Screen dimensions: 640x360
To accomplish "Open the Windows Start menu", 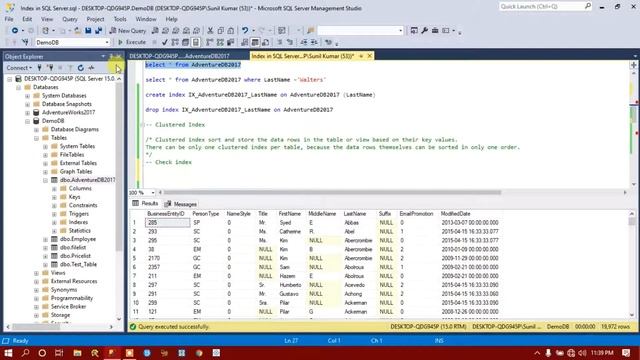I will click(8, 353).
